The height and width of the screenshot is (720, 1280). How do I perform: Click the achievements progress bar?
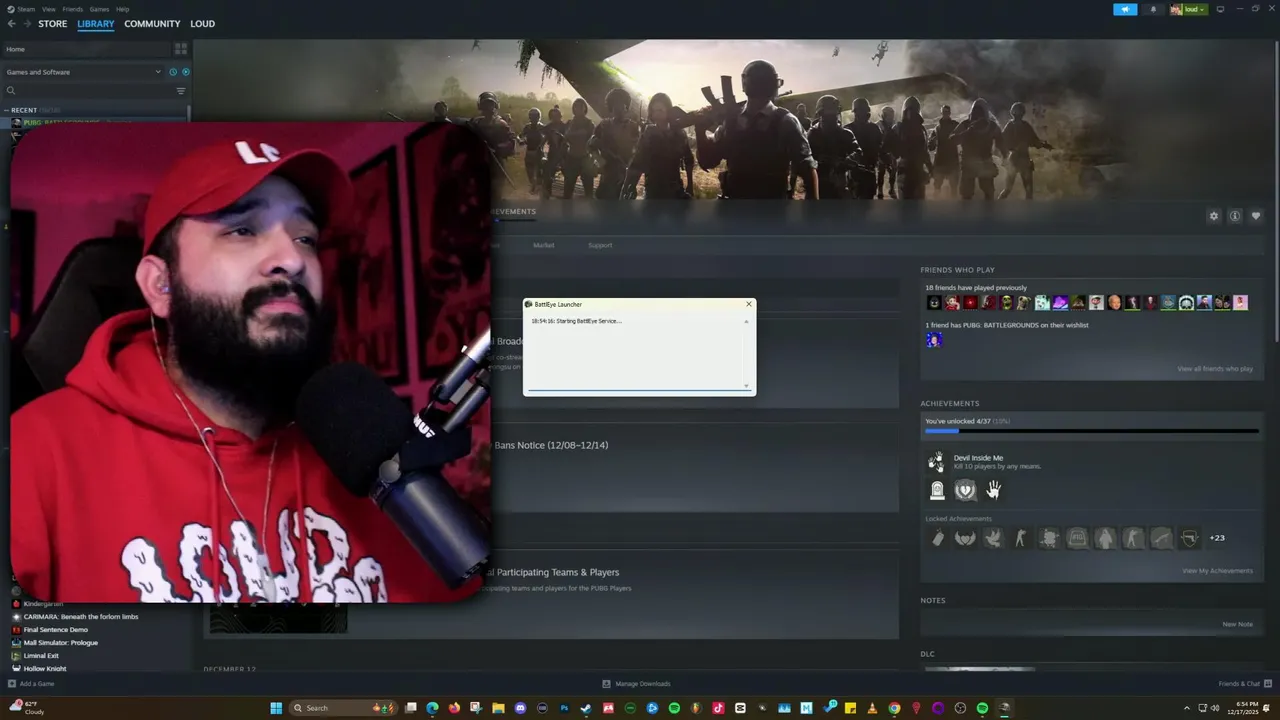(x=1092, y=431)
